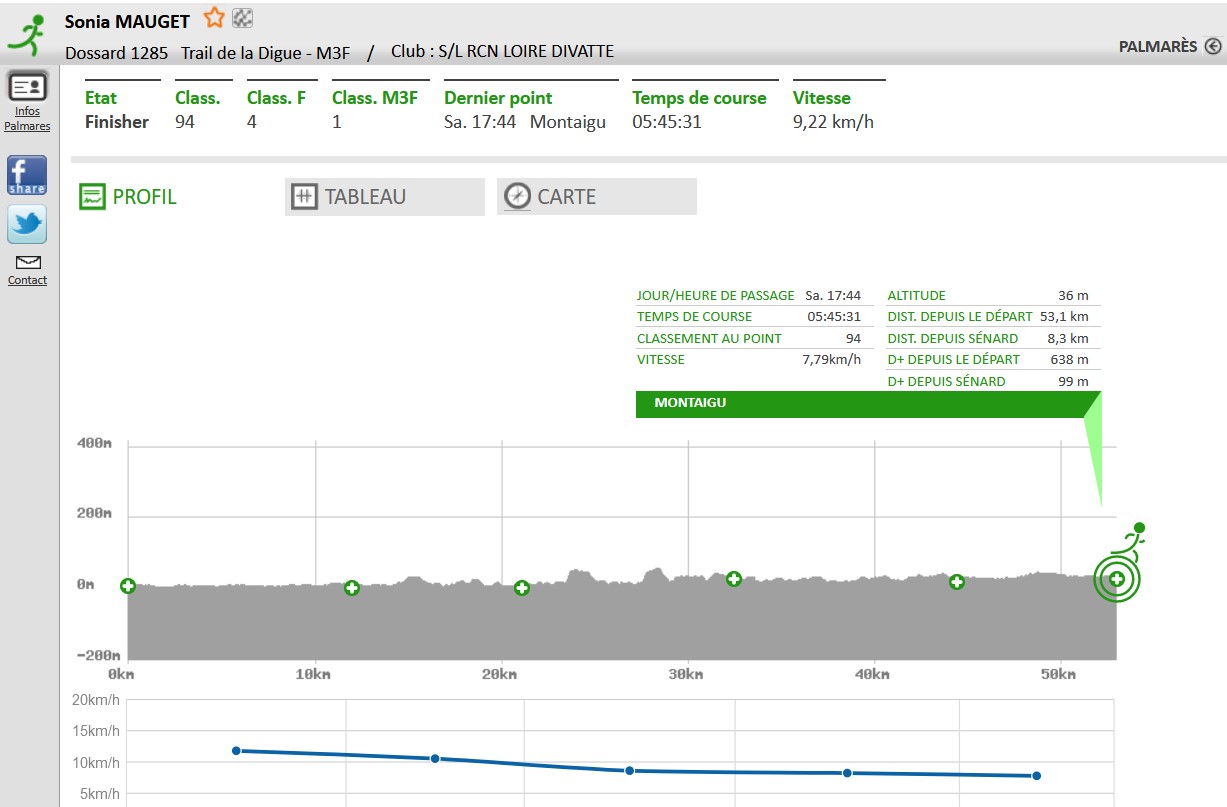Click the checkered finish flag icon
Image resolution: width=1227 pixels, height=807 pixels.
point(242,18)
